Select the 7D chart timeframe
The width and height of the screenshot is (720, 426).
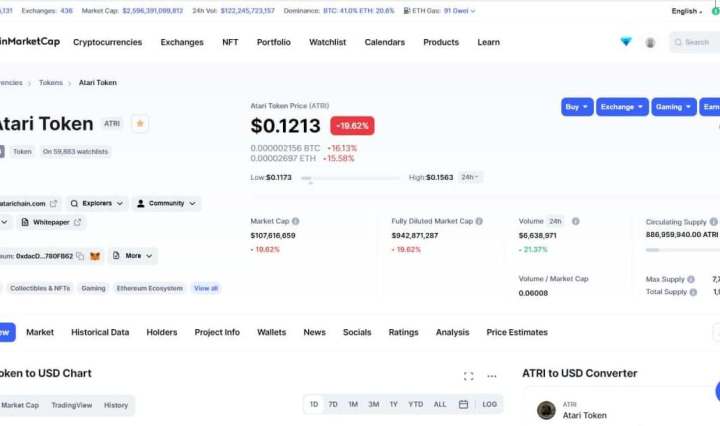point(333,405)
